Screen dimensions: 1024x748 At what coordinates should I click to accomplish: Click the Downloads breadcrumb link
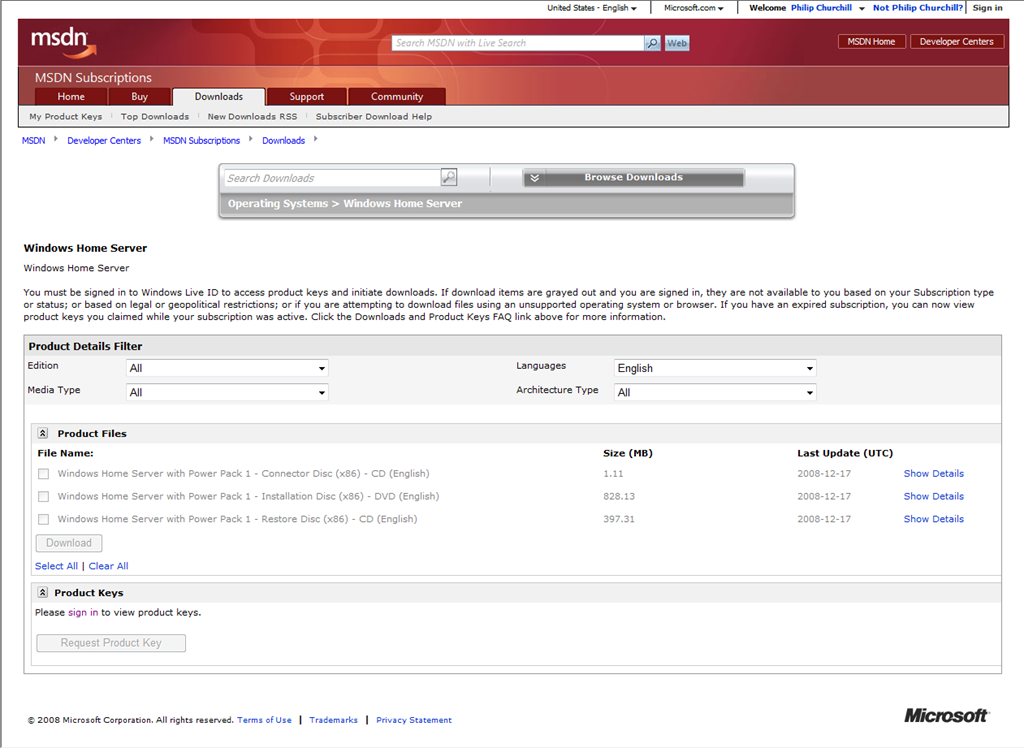coord(283,140)
